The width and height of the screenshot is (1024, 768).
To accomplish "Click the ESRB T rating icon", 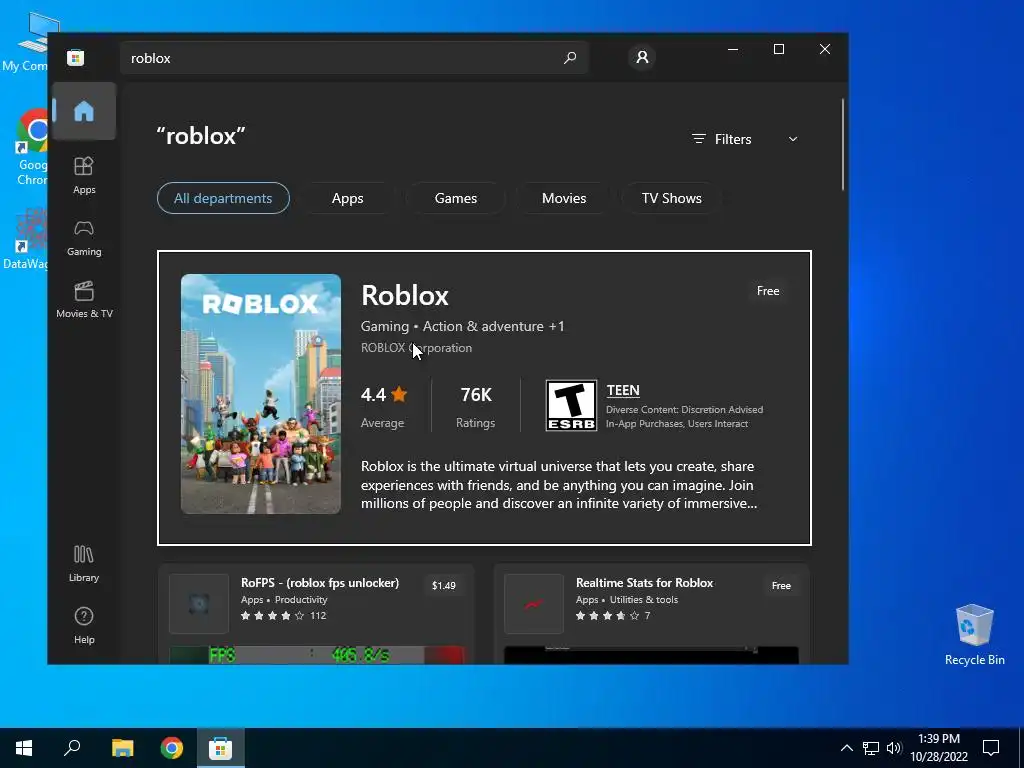I will (571, 406).
